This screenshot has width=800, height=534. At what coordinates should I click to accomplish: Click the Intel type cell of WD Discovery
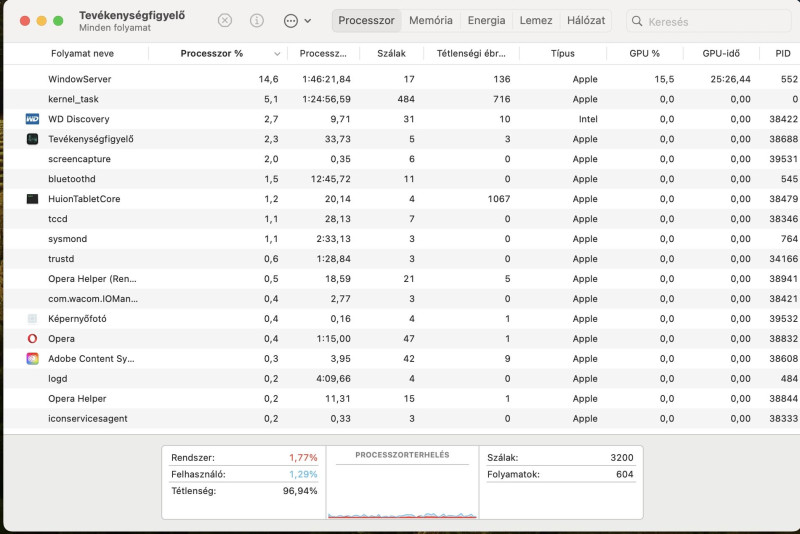coord(588,119)
